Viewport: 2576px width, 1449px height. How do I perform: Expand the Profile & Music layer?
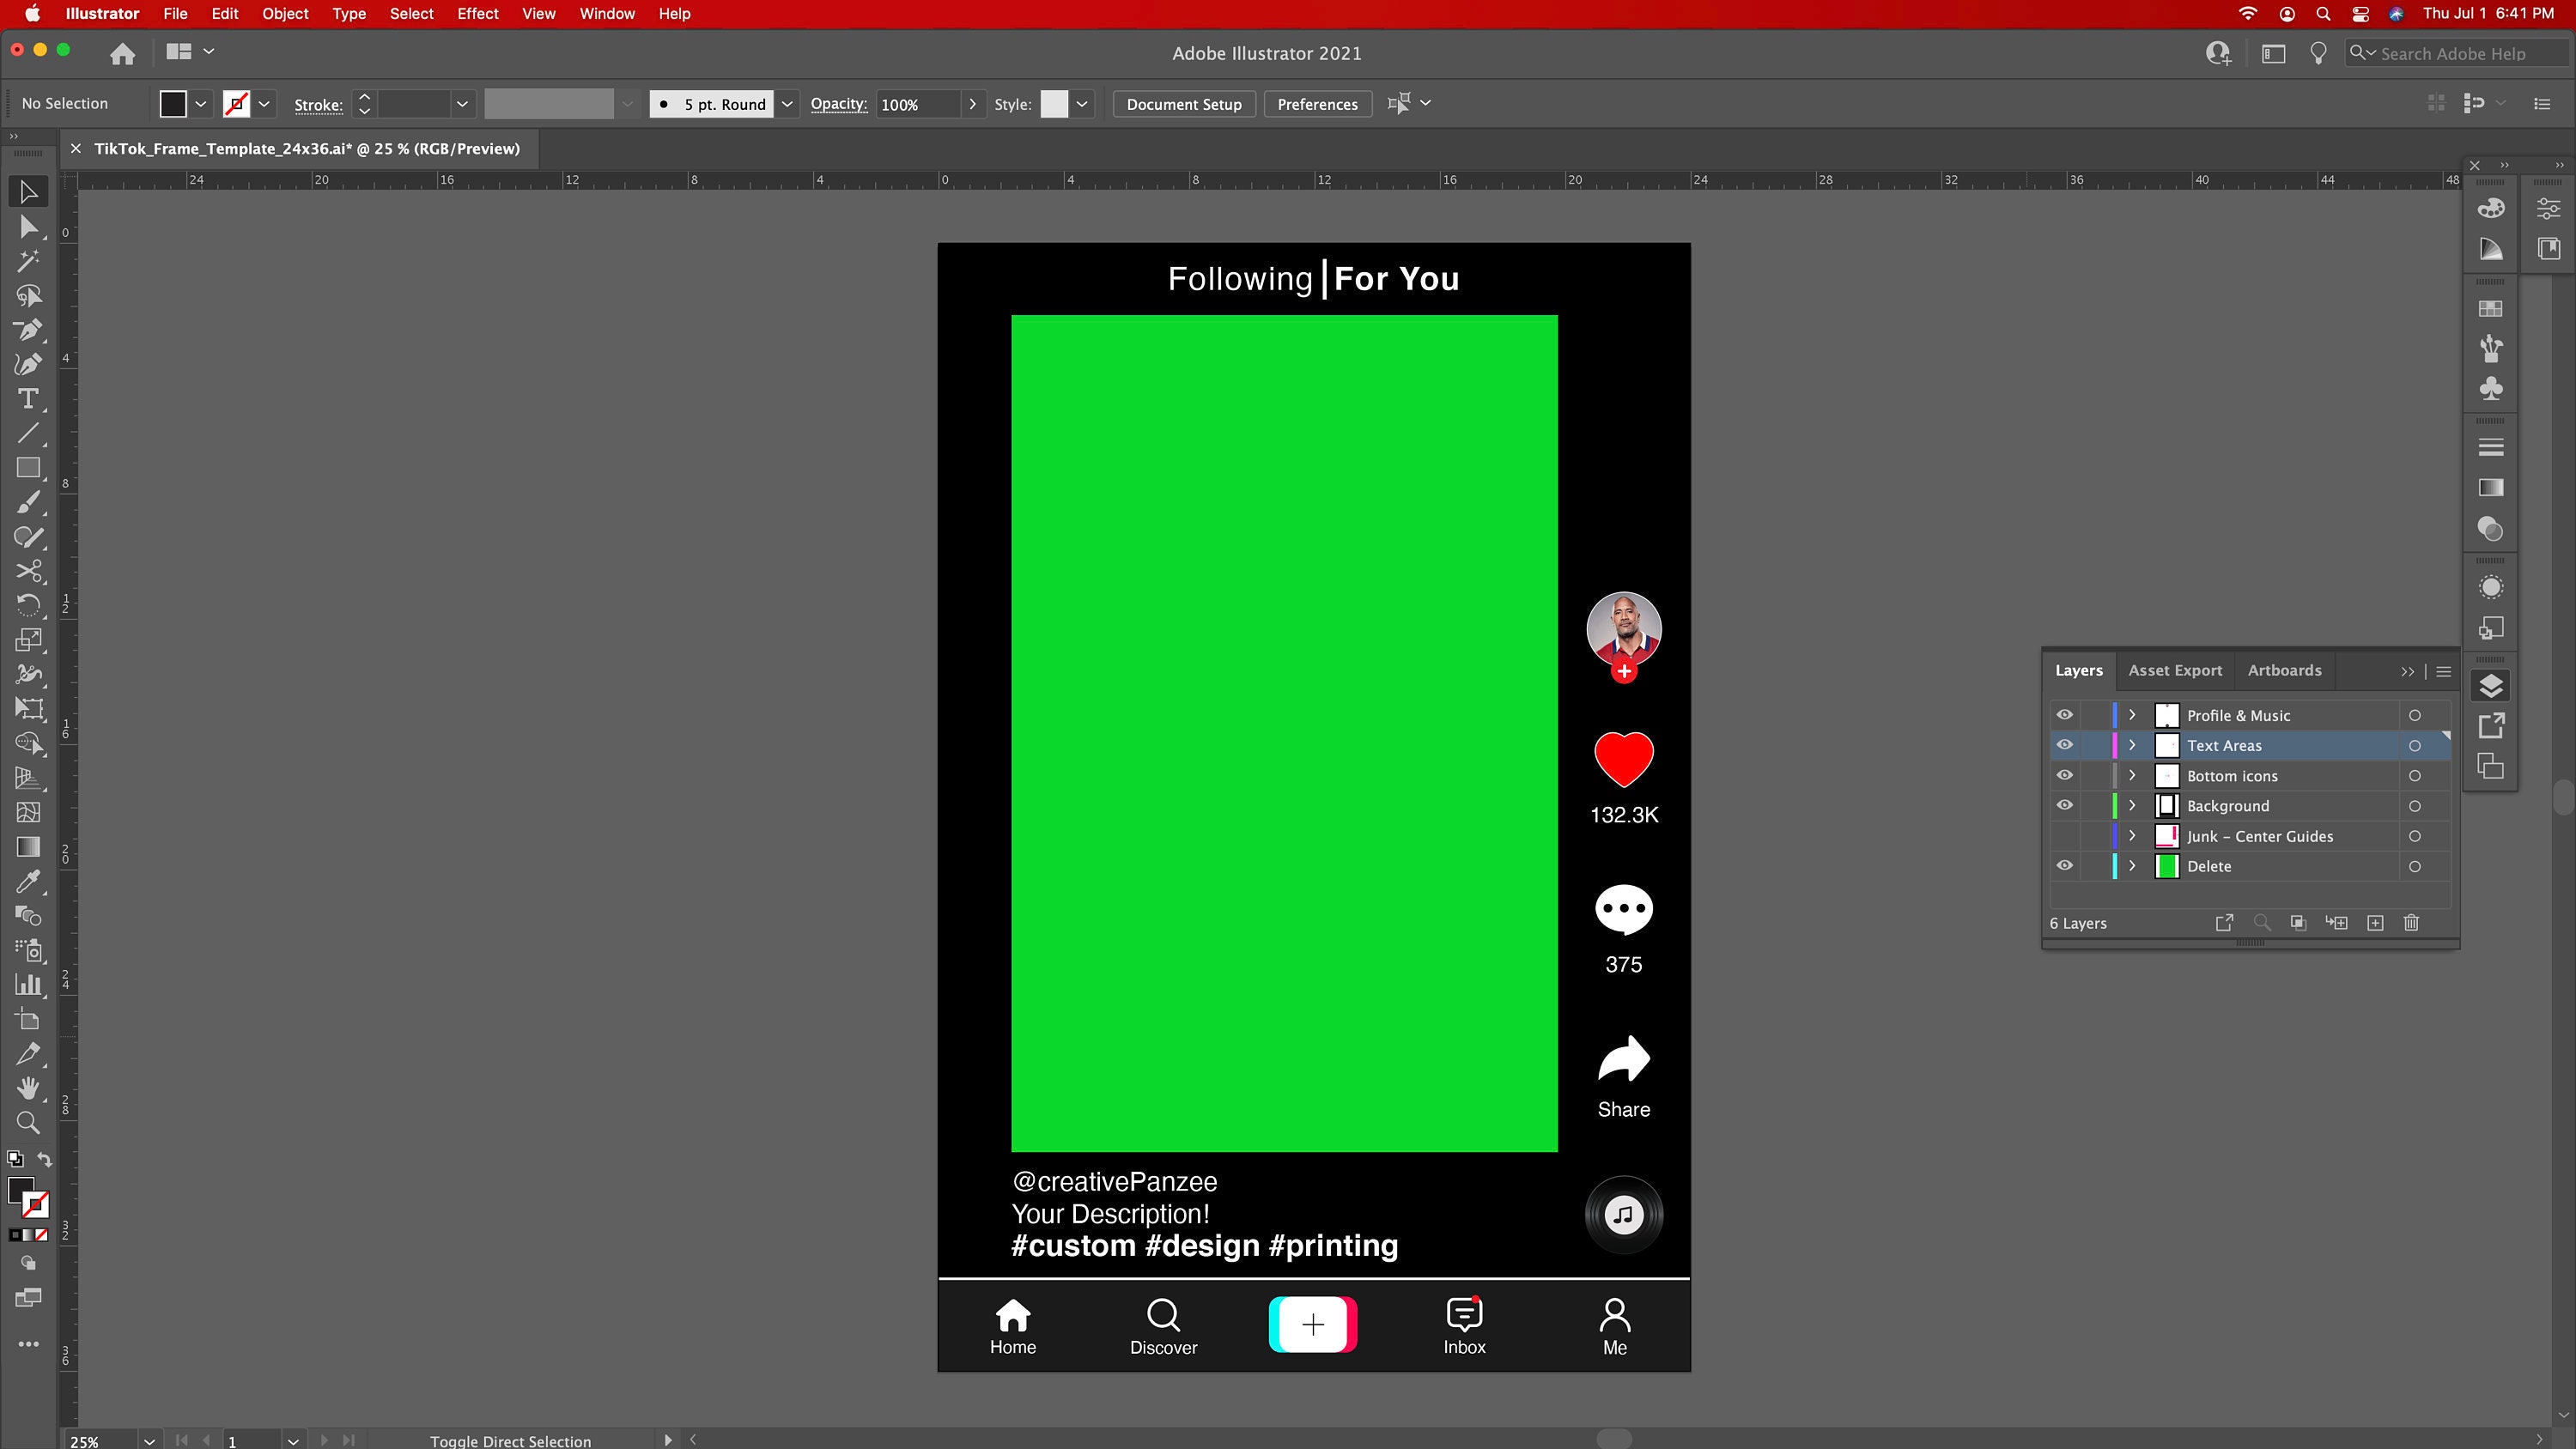point(2133,715)
